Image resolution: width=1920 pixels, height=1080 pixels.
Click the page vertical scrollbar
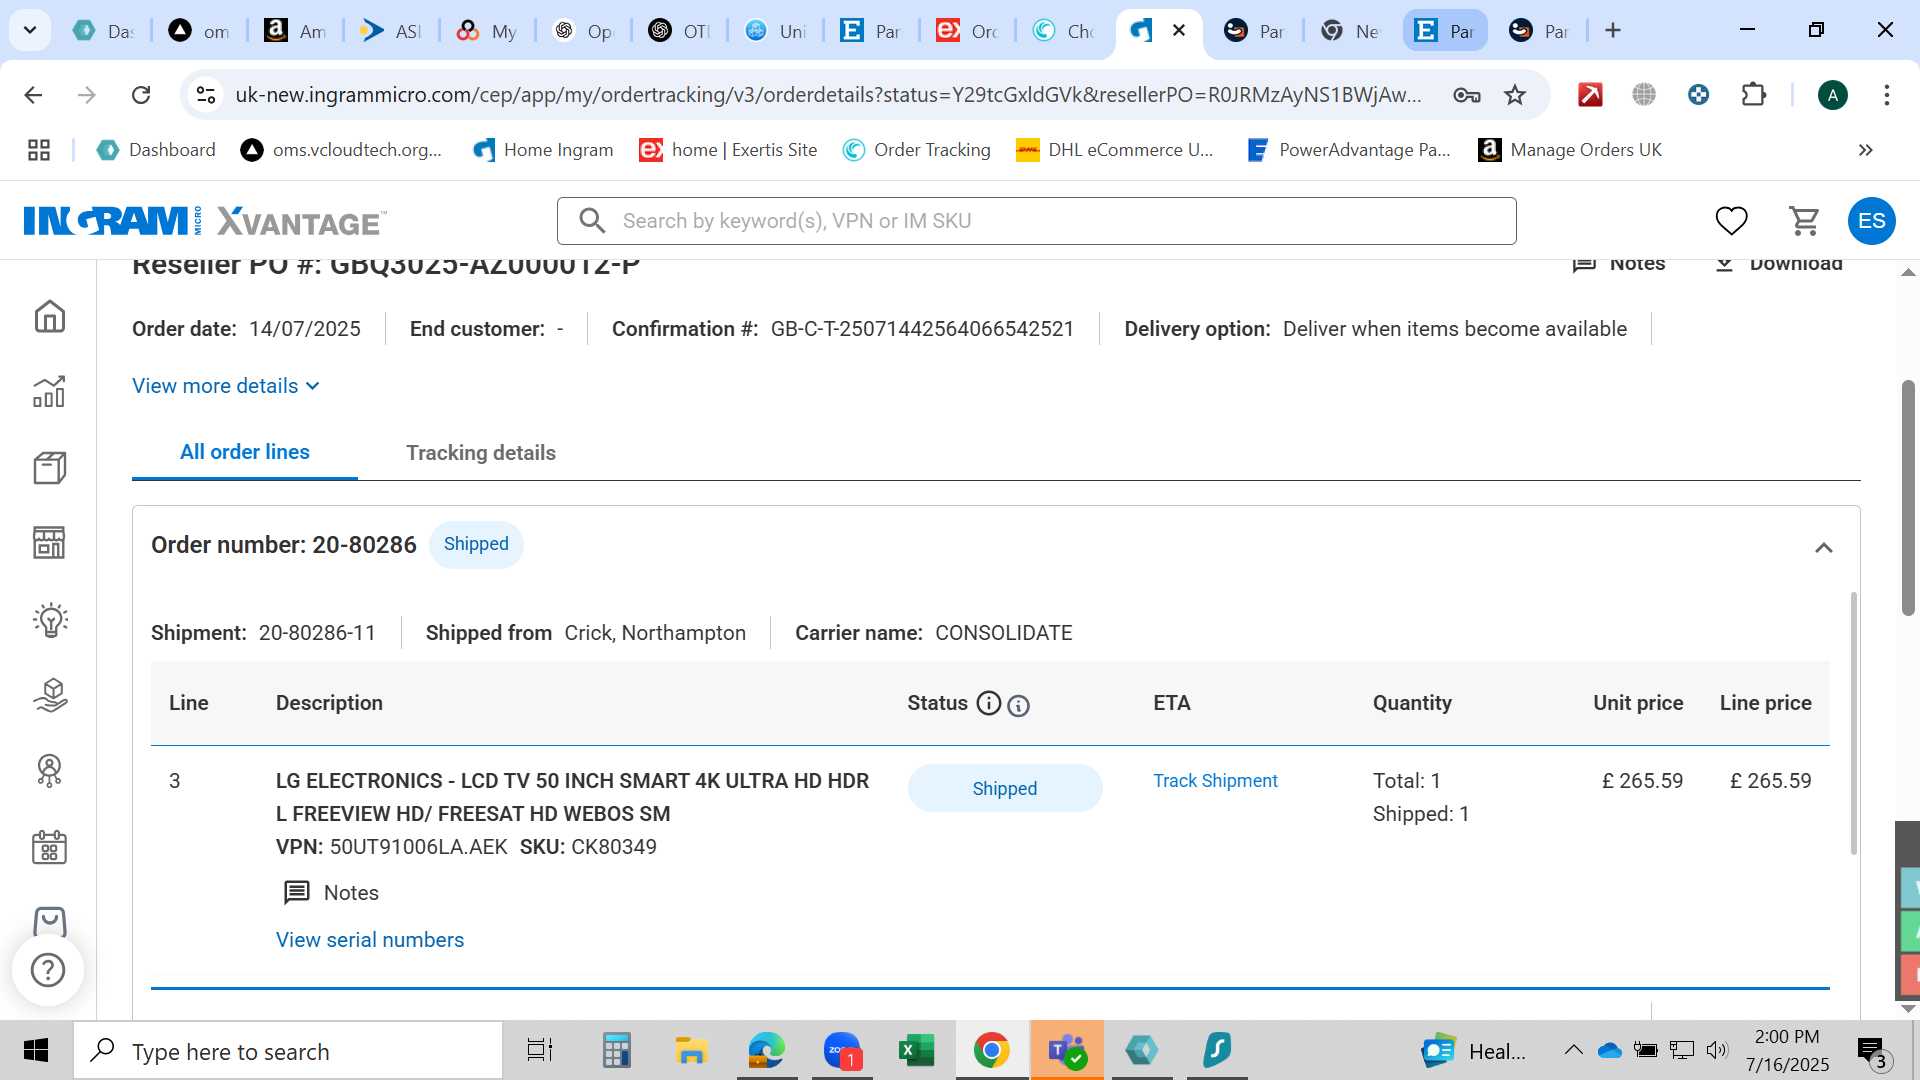tap(1908, 498)
